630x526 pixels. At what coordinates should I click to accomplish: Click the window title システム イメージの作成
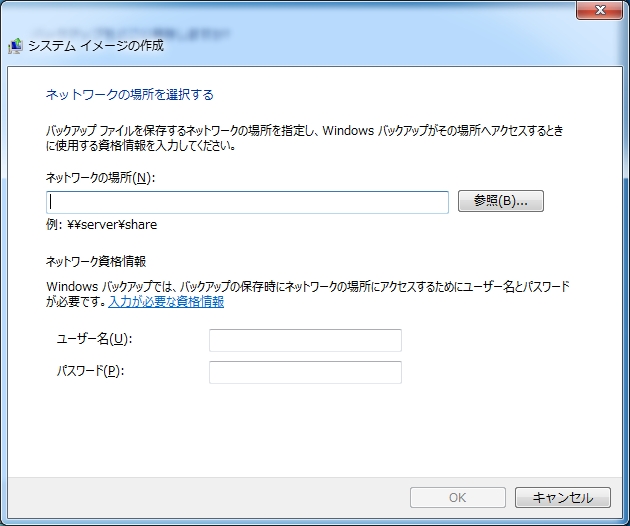96,46
